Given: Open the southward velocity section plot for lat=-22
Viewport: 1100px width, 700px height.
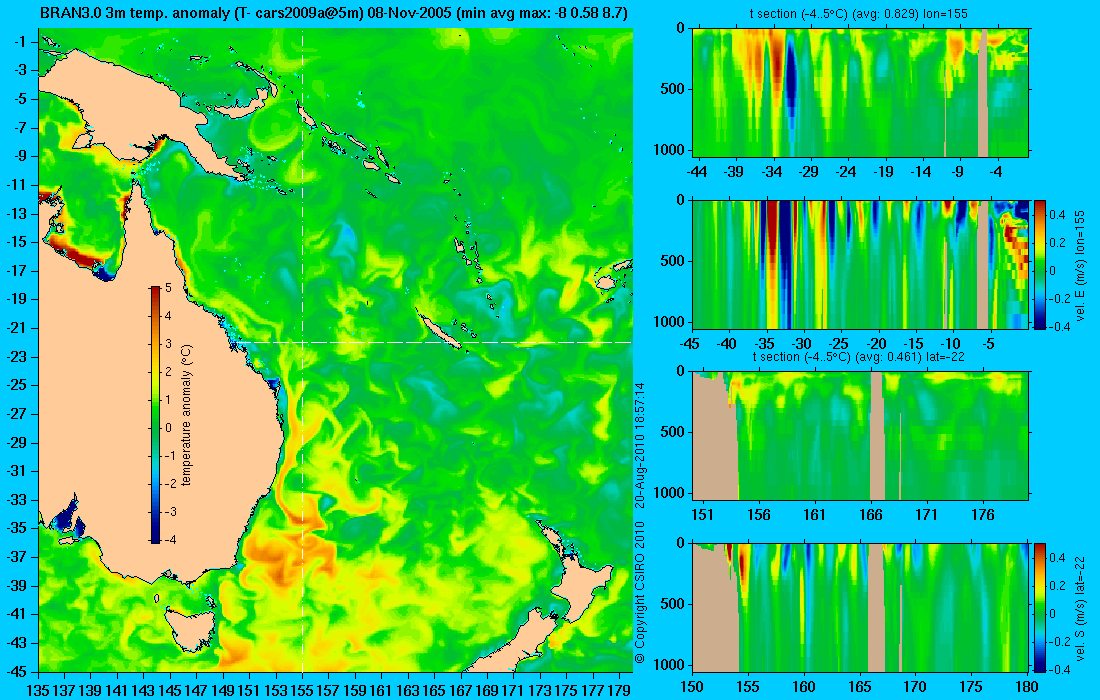Looking at the screenshot, I should (861, 607).
